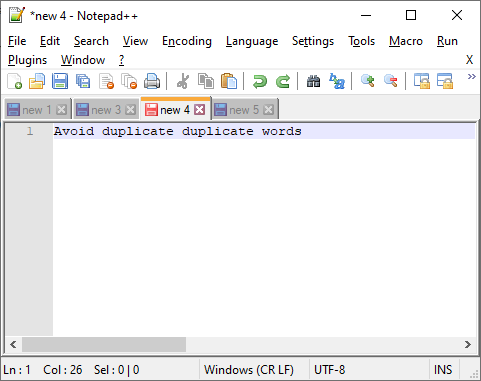Open the Run menu
The width and height of the screenshot is (481, 381).
[447, 41]
